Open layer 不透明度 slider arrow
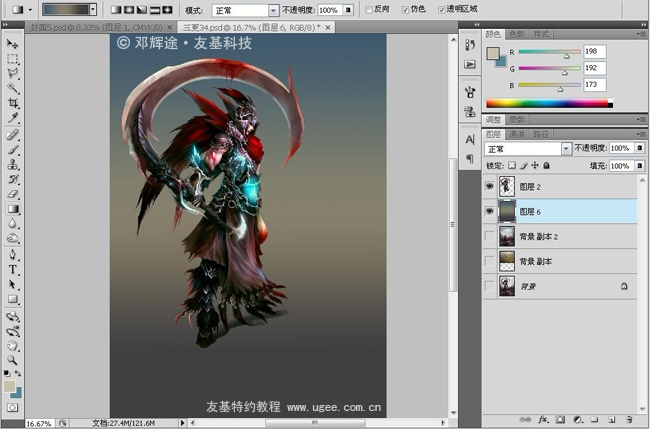The height and width of the screenshot is (429, 650). [x=640, y=148]
